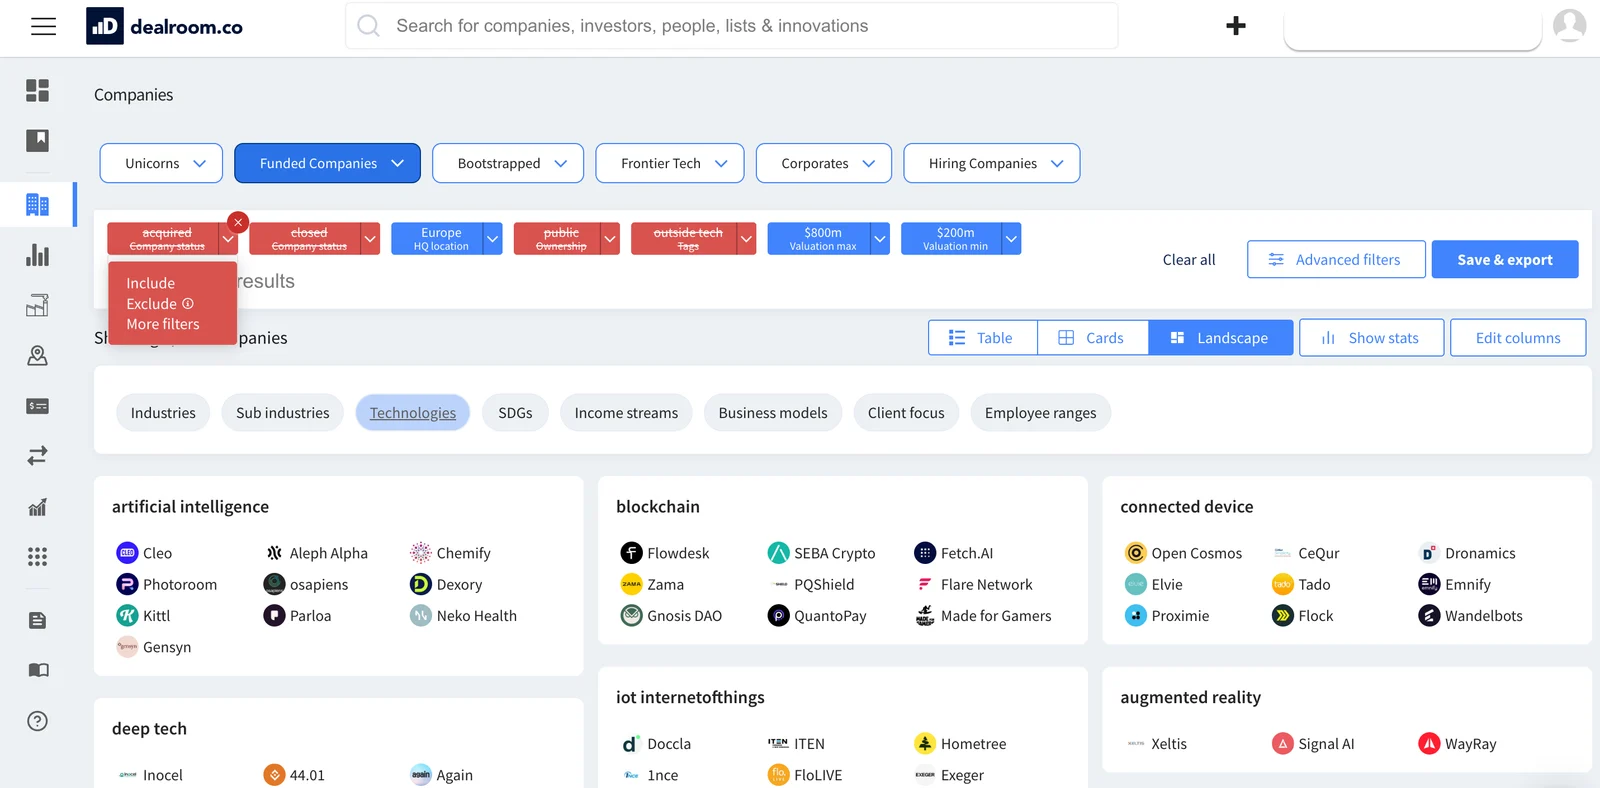The image size is (1600, 788).
Task: Open the apps grid icon in sidebar
Action: 37,557
